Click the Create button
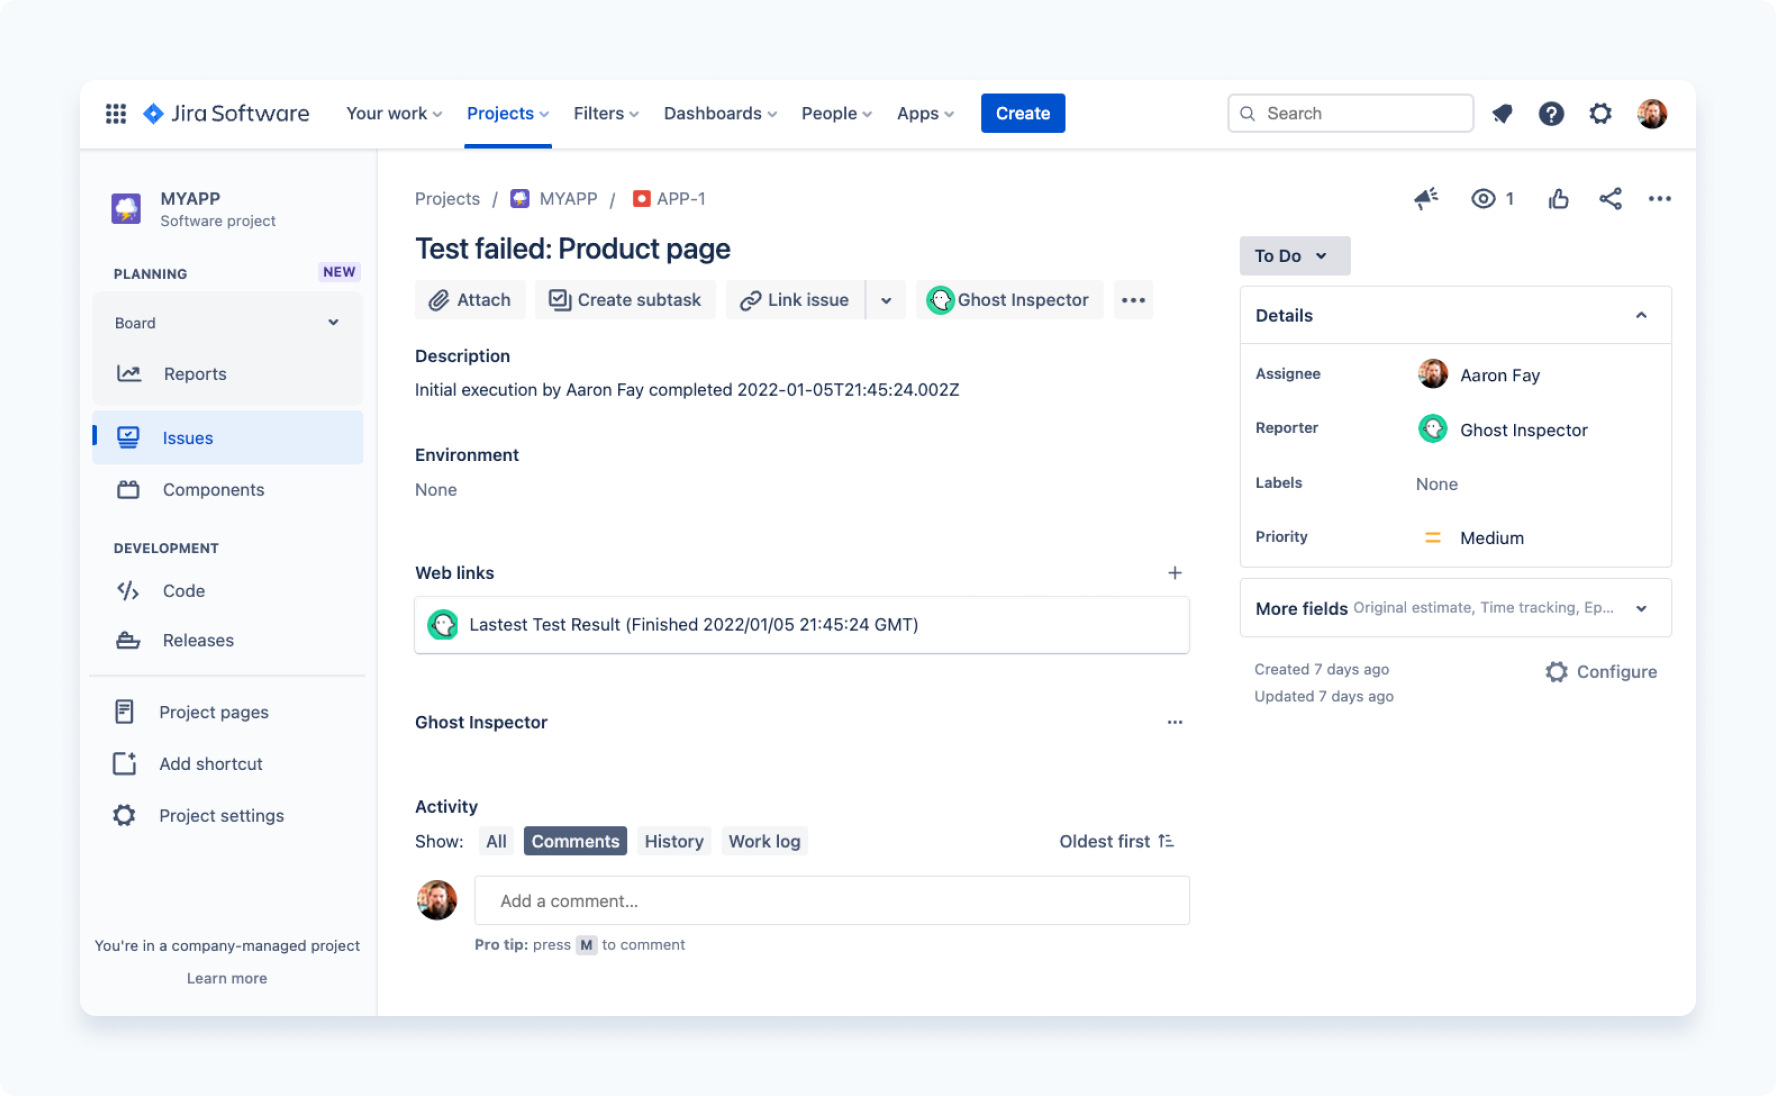 [x=1022, y=113]
